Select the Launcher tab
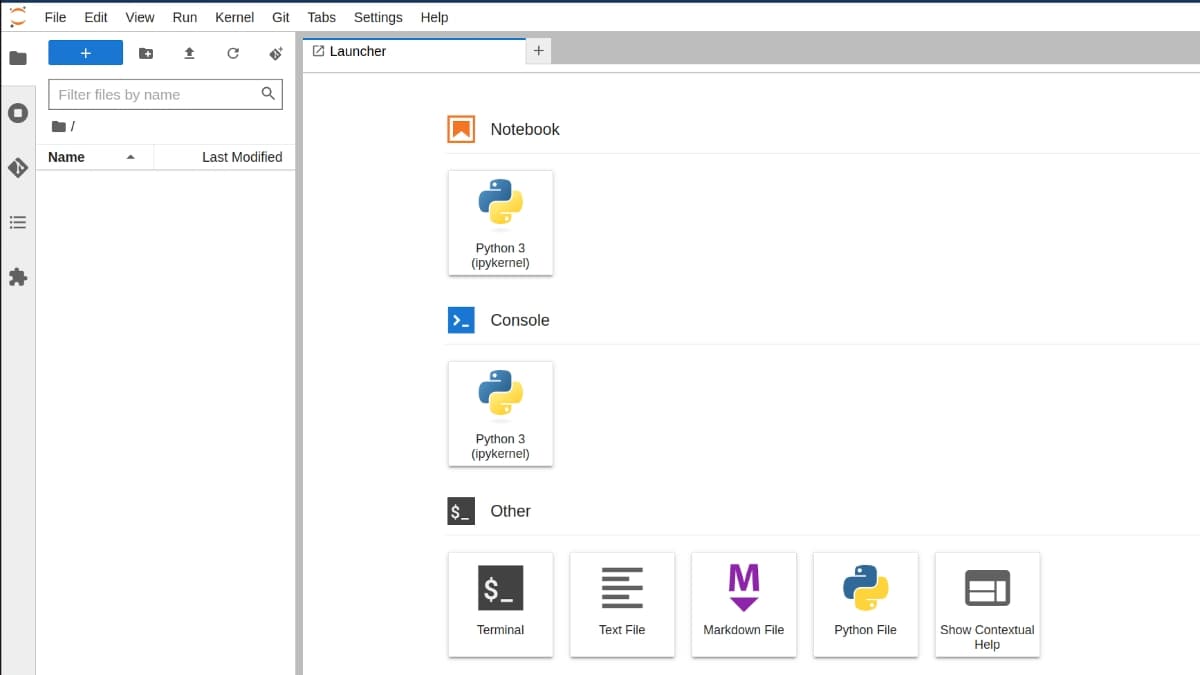1200x675 pixels. [x=357, y=51]
